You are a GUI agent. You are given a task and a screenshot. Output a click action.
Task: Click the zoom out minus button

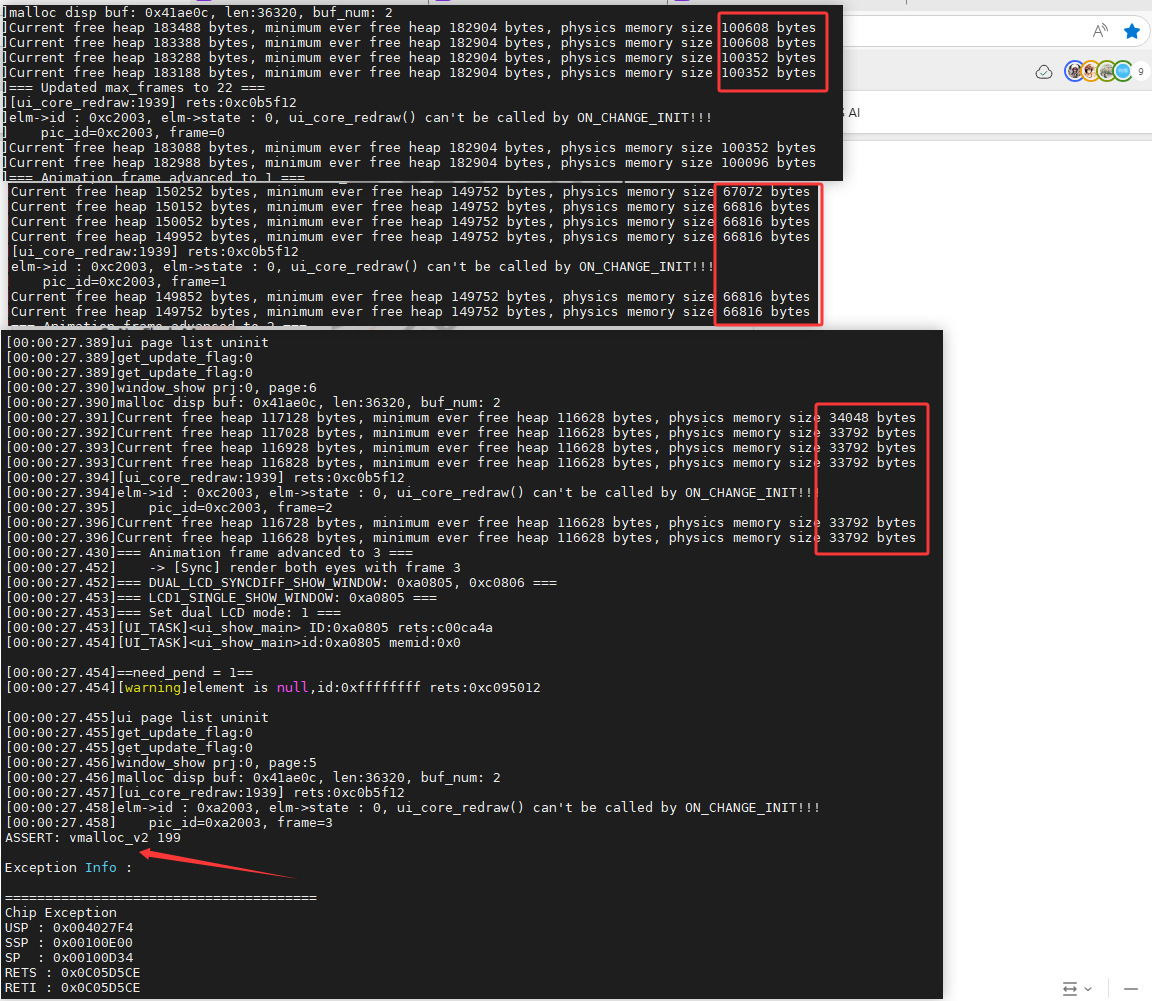click(1131, 989)
